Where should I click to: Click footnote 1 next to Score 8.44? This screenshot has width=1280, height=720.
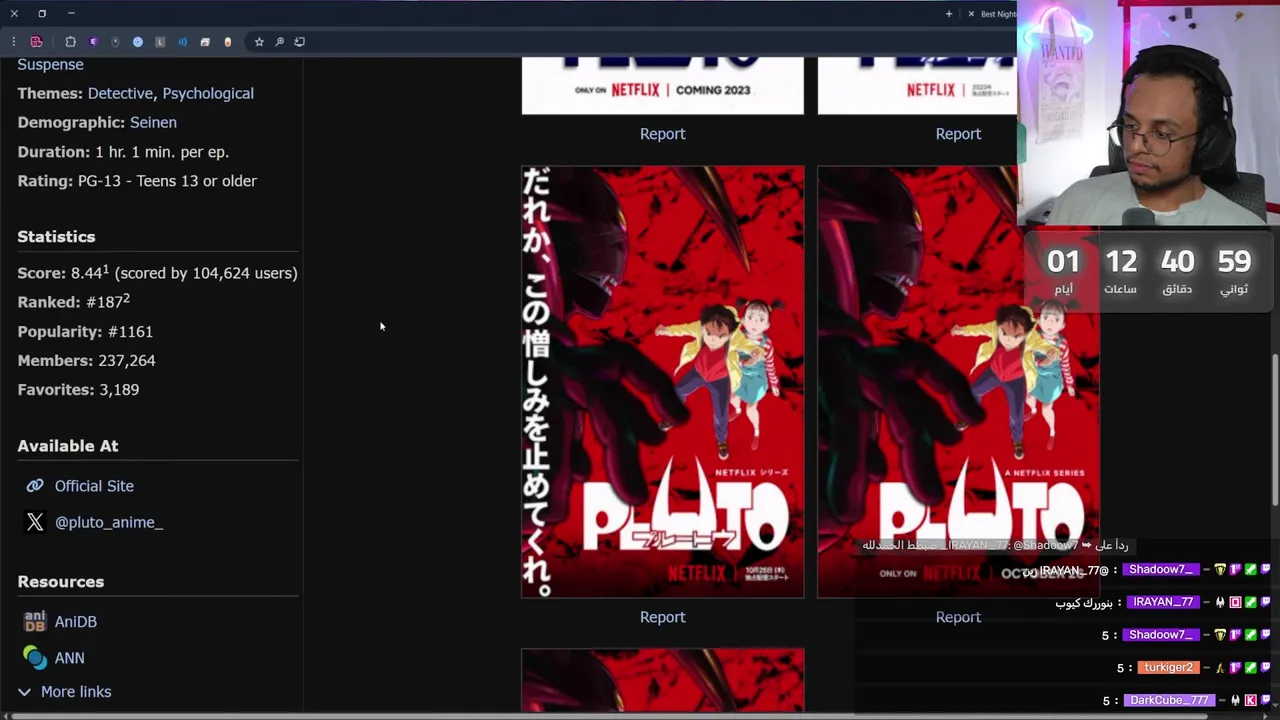pos(106,268)
